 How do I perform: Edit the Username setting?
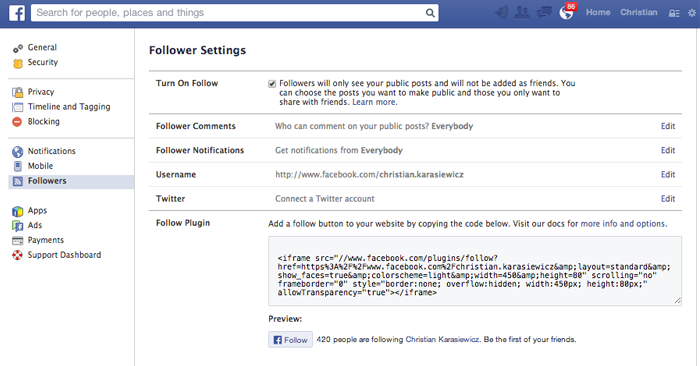point(668,175)
